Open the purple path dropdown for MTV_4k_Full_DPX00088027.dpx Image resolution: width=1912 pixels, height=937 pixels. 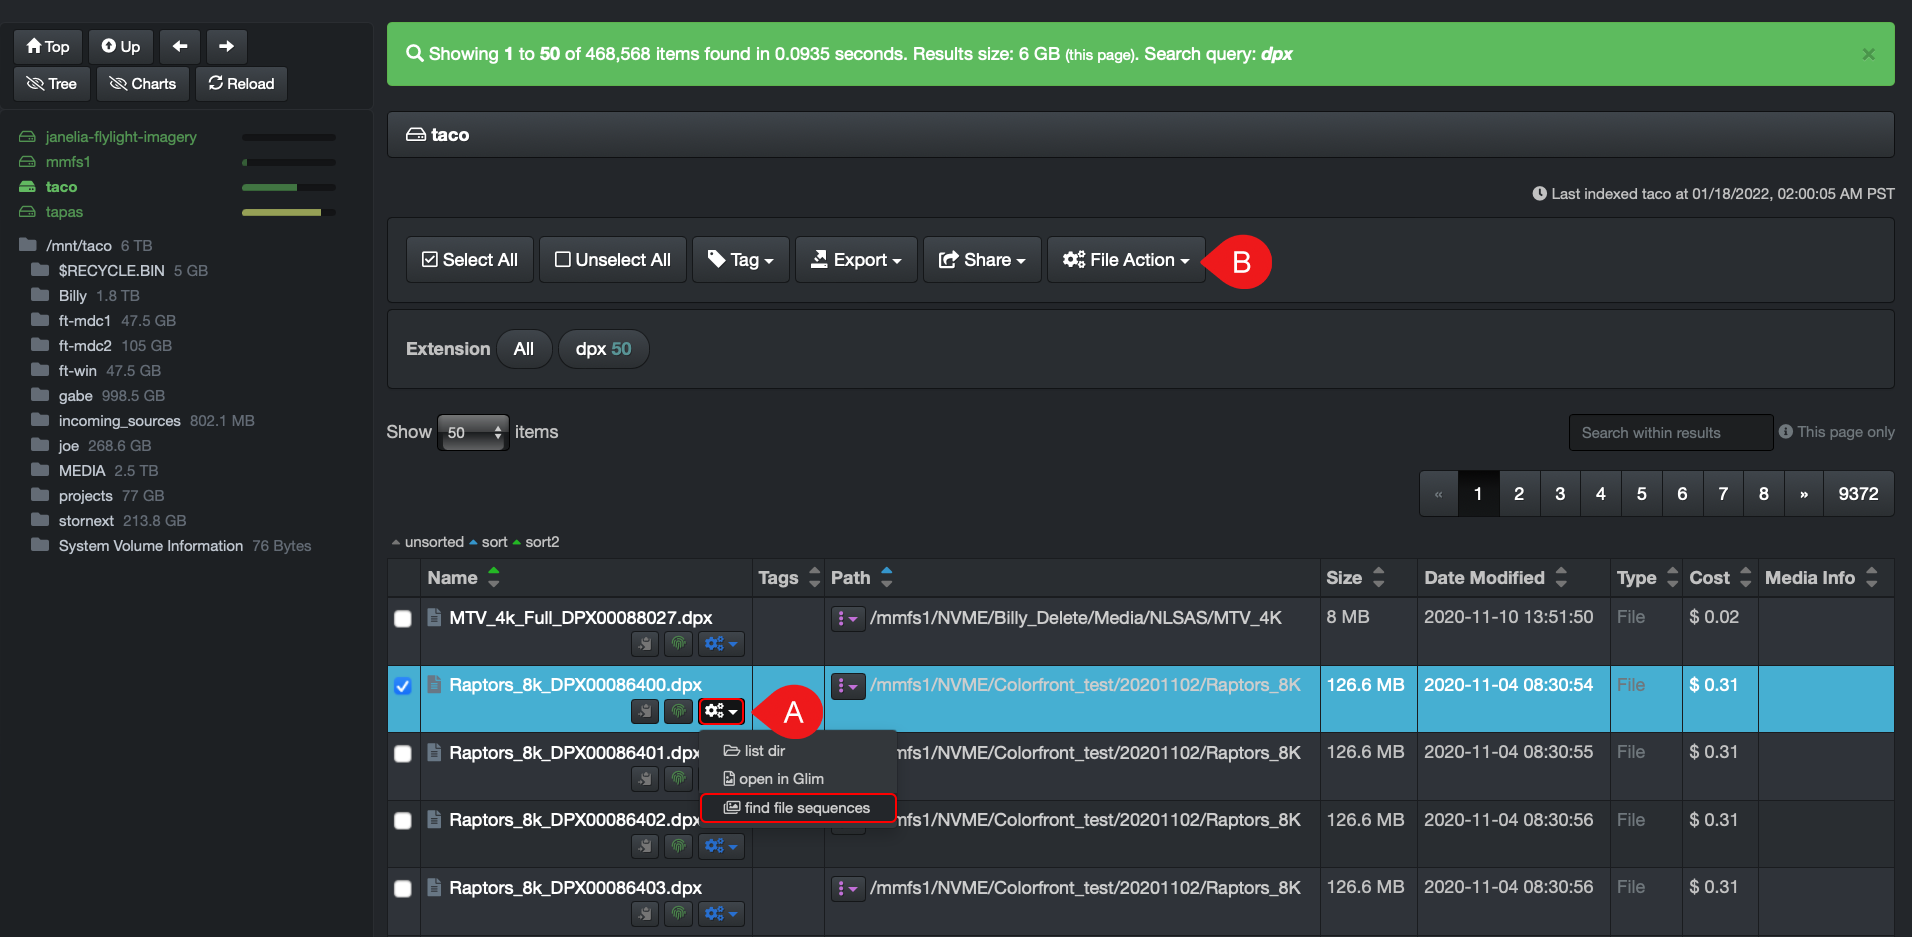click(x=847, y=618)
